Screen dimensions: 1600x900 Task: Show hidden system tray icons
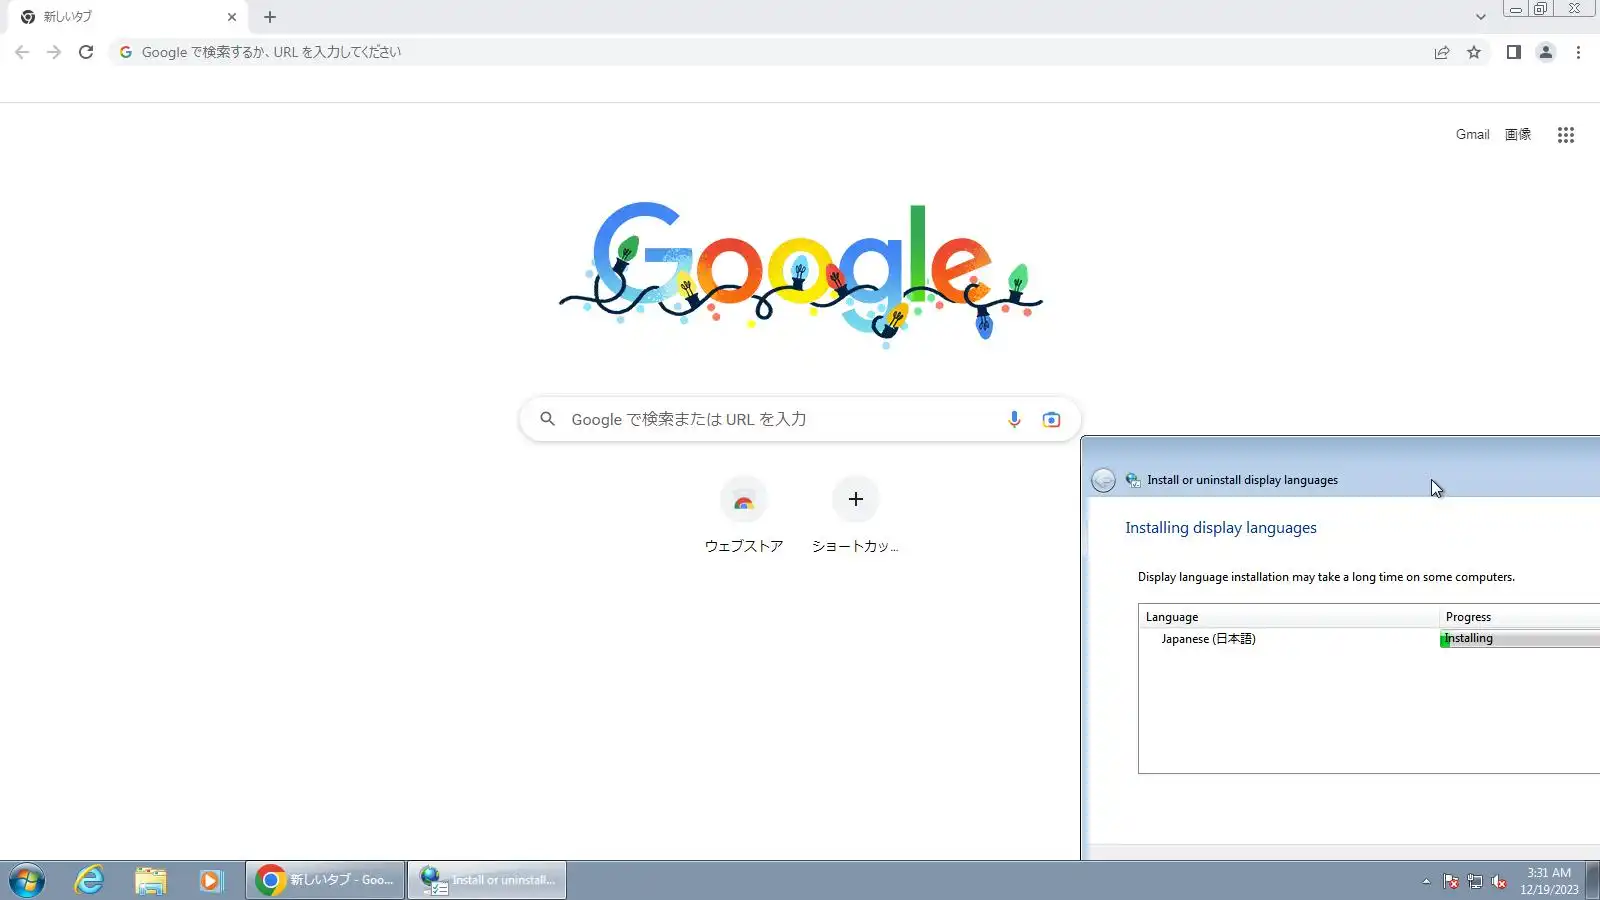click(x=1426, y=881)
